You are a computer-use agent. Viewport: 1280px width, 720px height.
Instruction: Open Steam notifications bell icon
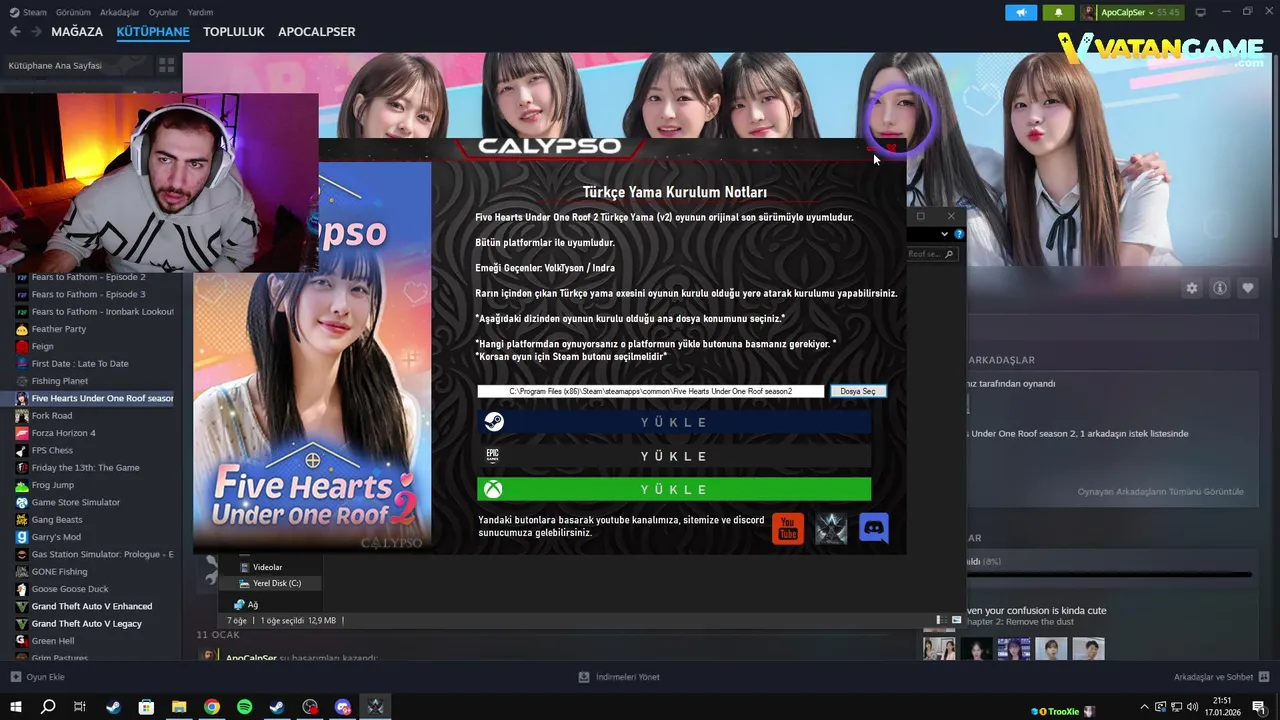tap(1058, 12)
